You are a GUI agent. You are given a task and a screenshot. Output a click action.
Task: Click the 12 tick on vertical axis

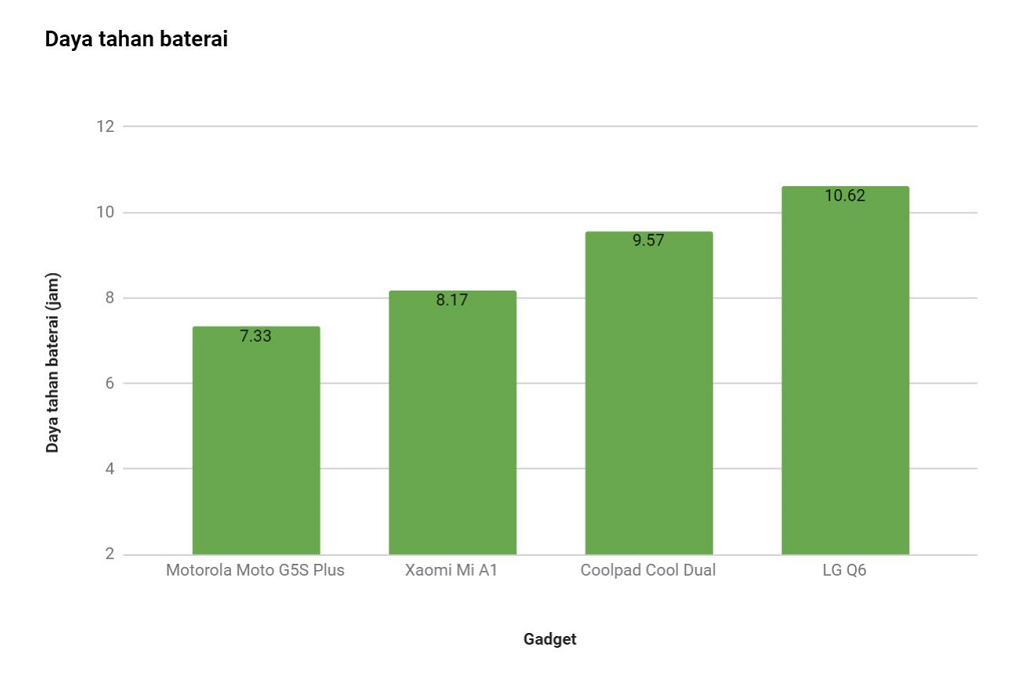coord(104,127)
